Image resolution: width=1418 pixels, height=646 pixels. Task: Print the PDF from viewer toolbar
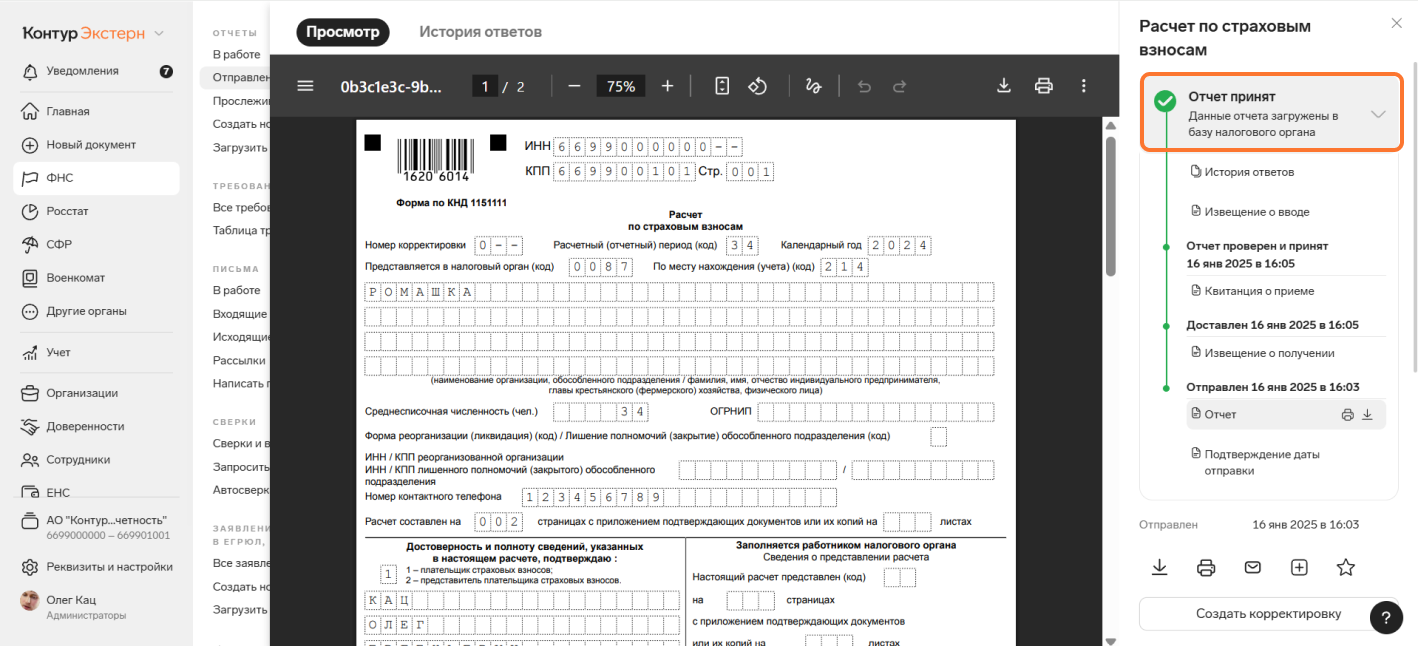tap(1044, 86)
